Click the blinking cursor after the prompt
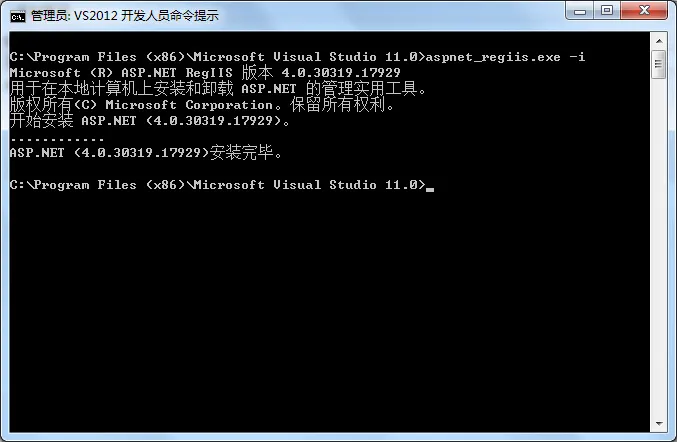This screenshot has height=442, width=677. pos(430,189)
